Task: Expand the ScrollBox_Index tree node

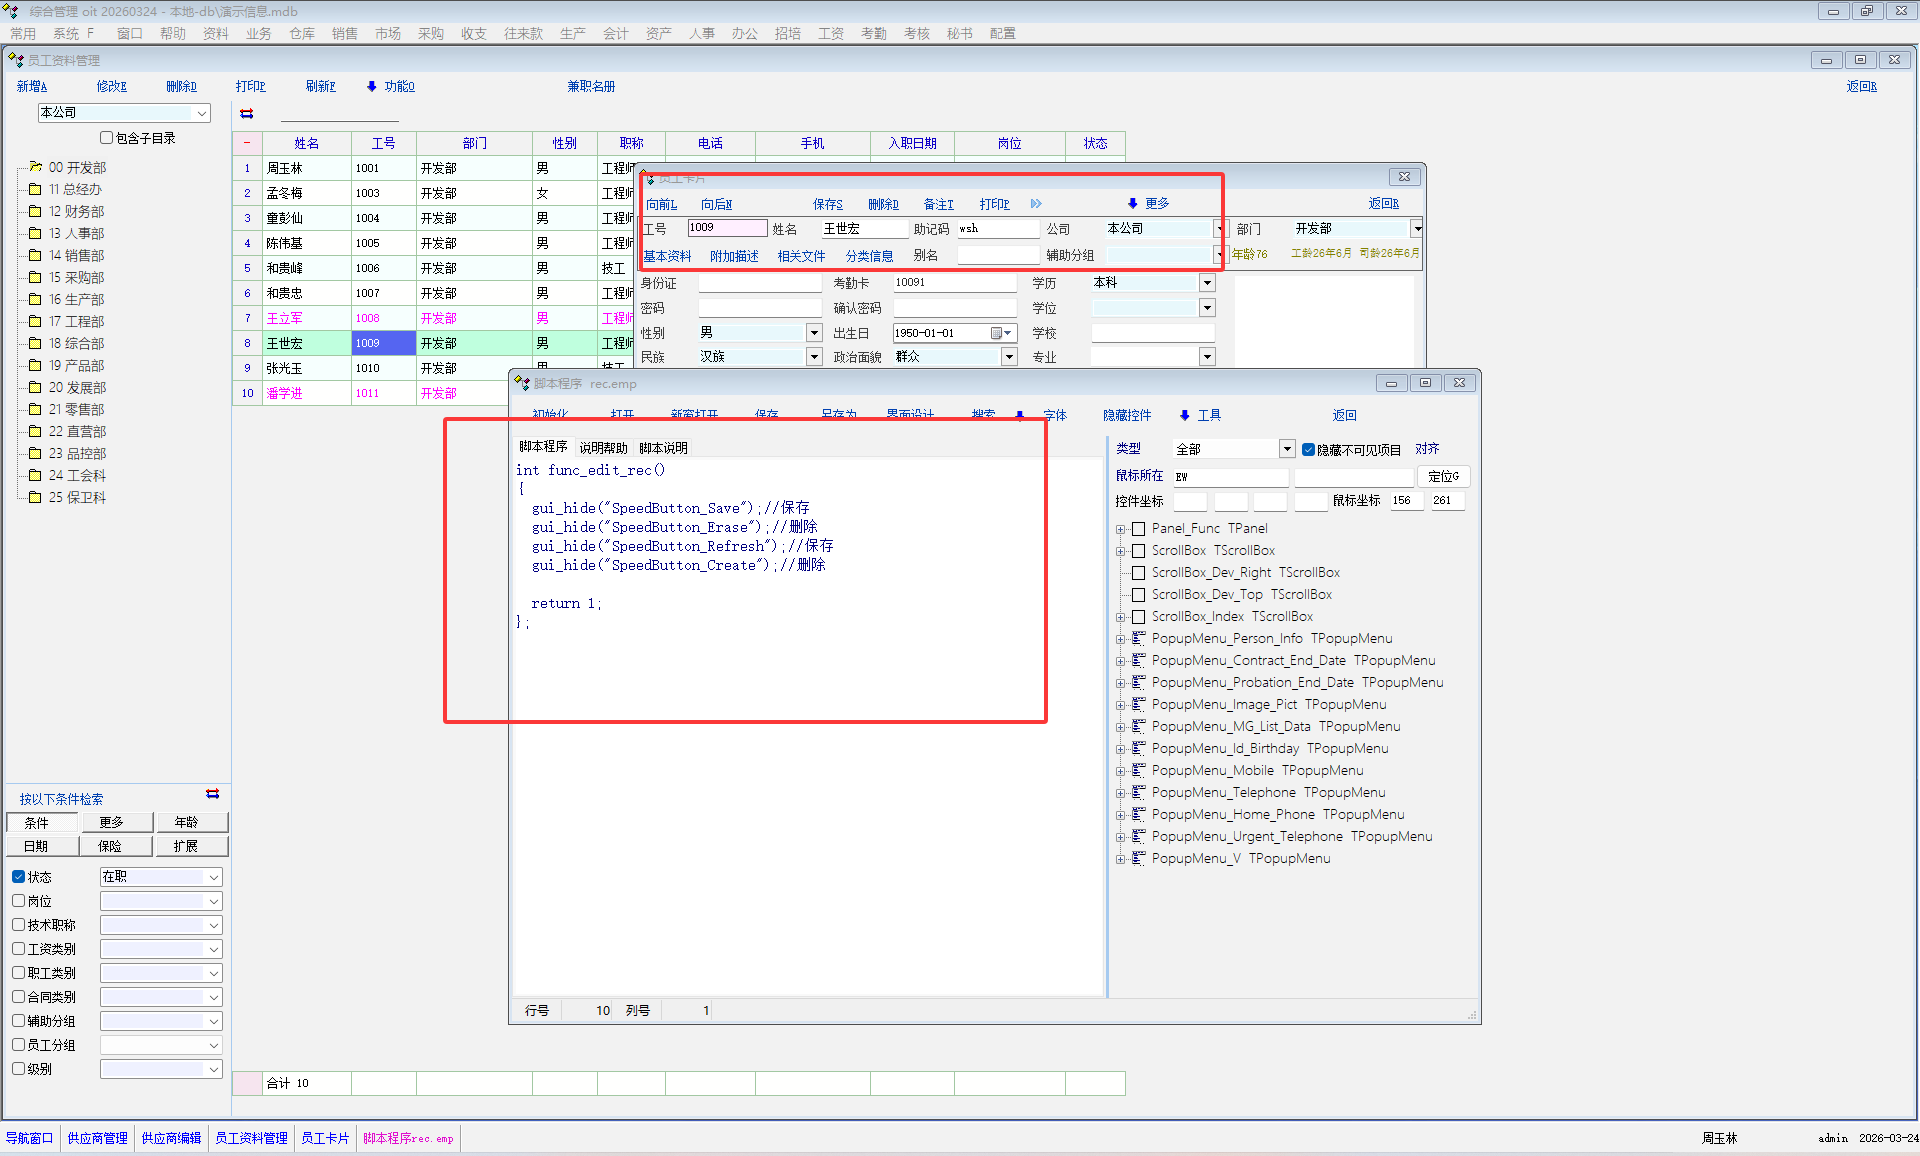Action: pos(1121,617)
